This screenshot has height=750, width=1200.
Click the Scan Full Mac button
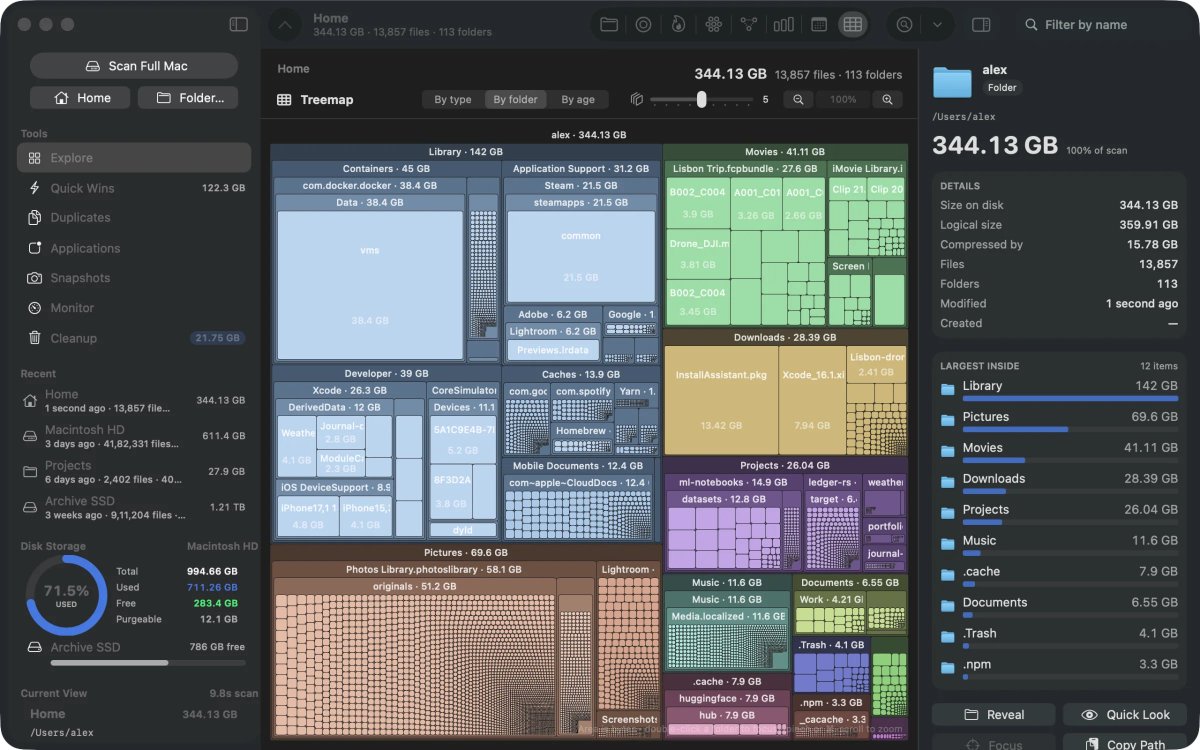(x=134, y=66)
